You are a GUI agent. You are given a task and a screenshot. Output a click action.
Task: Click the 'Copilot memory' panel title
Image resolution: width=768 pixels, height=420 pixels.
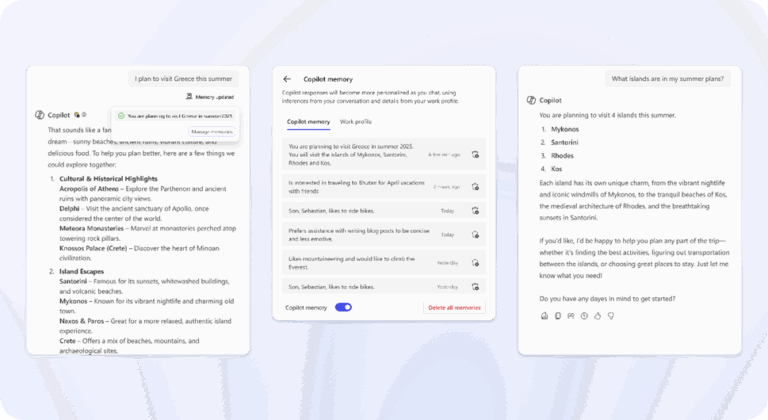point(328,79)
